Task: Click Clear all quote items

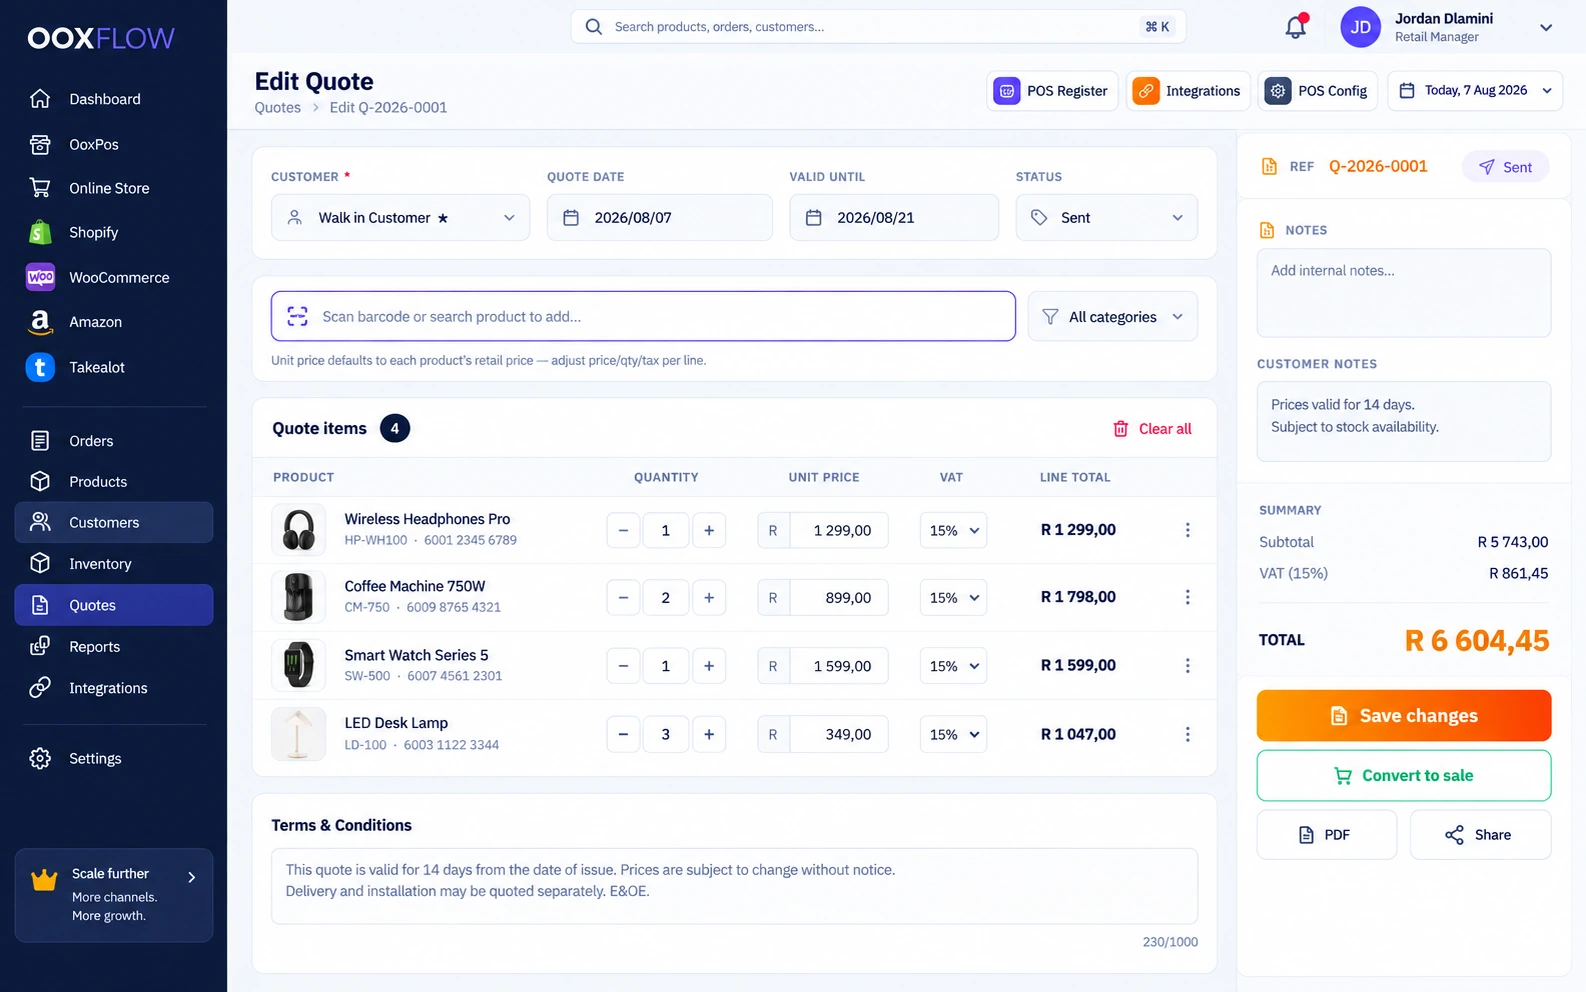Action: point(1152,429)
